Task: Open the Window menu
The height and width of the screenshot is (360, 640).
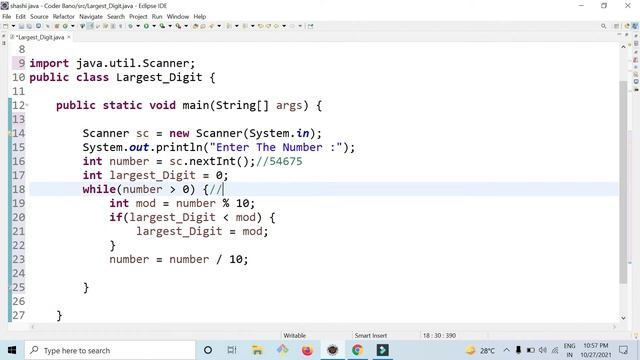Action: [x=178, y=17]
